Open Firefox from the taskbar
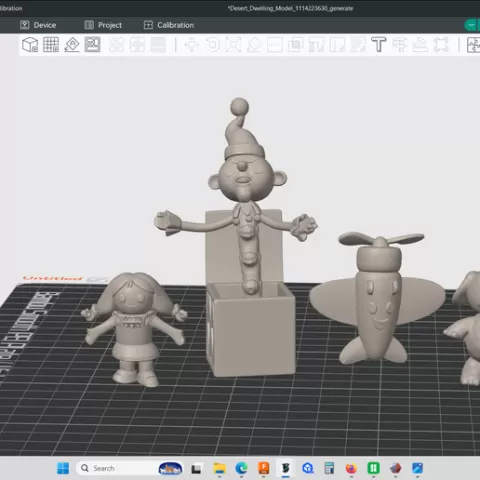Viewport: 480px width, 480px height. tap(351, 468)
